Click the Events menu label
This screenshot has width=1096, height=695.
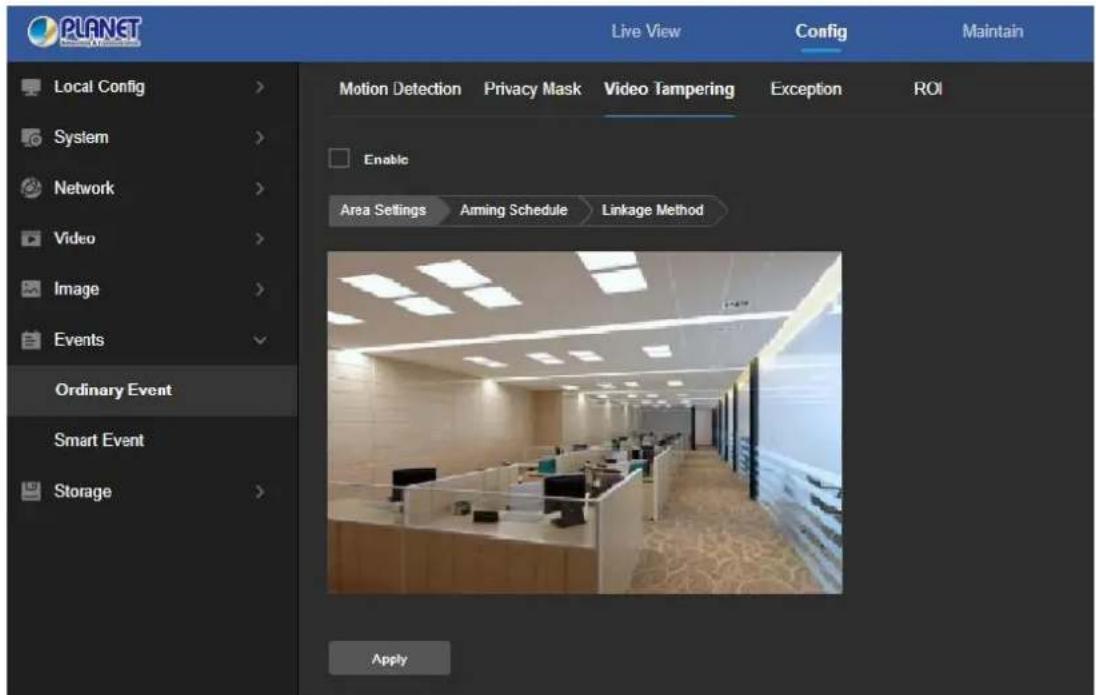click(x=79, y=340)
